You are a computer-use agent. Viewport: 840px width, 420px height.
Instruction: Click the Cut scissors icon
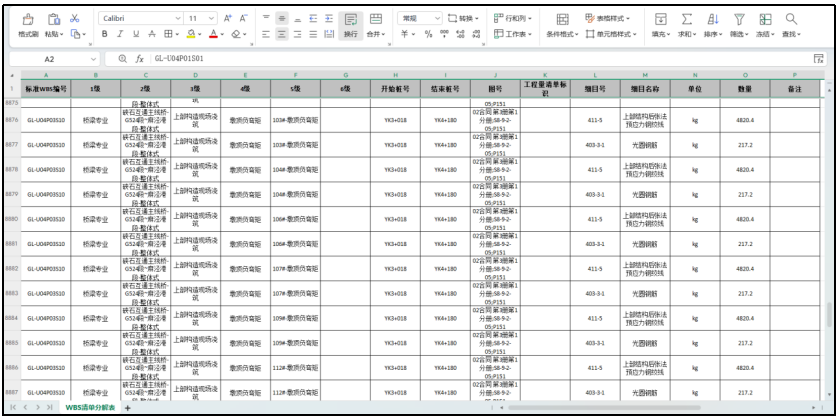(75, 19)
